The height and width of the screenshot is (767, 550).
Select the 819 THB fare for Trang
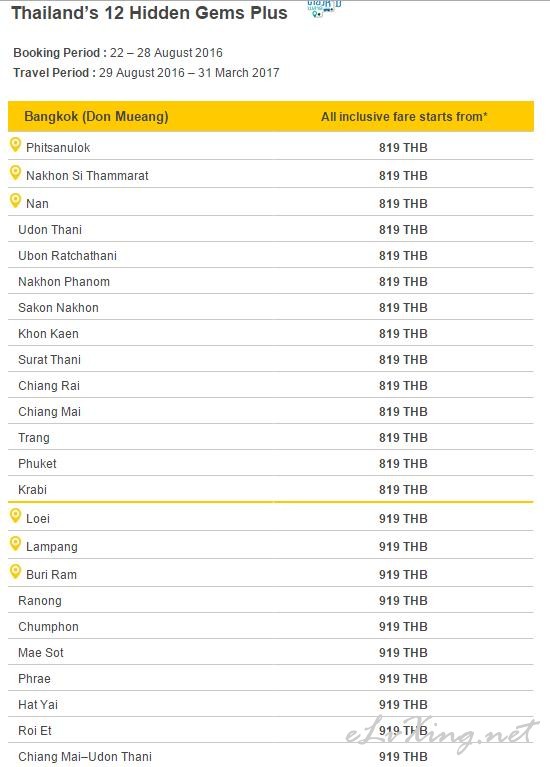pyautogui.click(x=403, y=437)
